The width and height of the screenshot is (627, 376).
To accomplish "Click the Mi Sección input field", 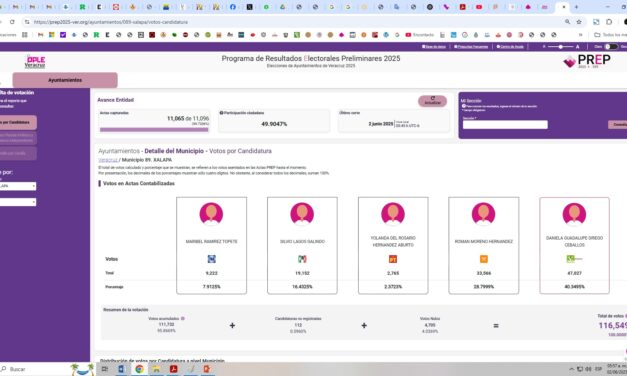I will tap(505, 125).
